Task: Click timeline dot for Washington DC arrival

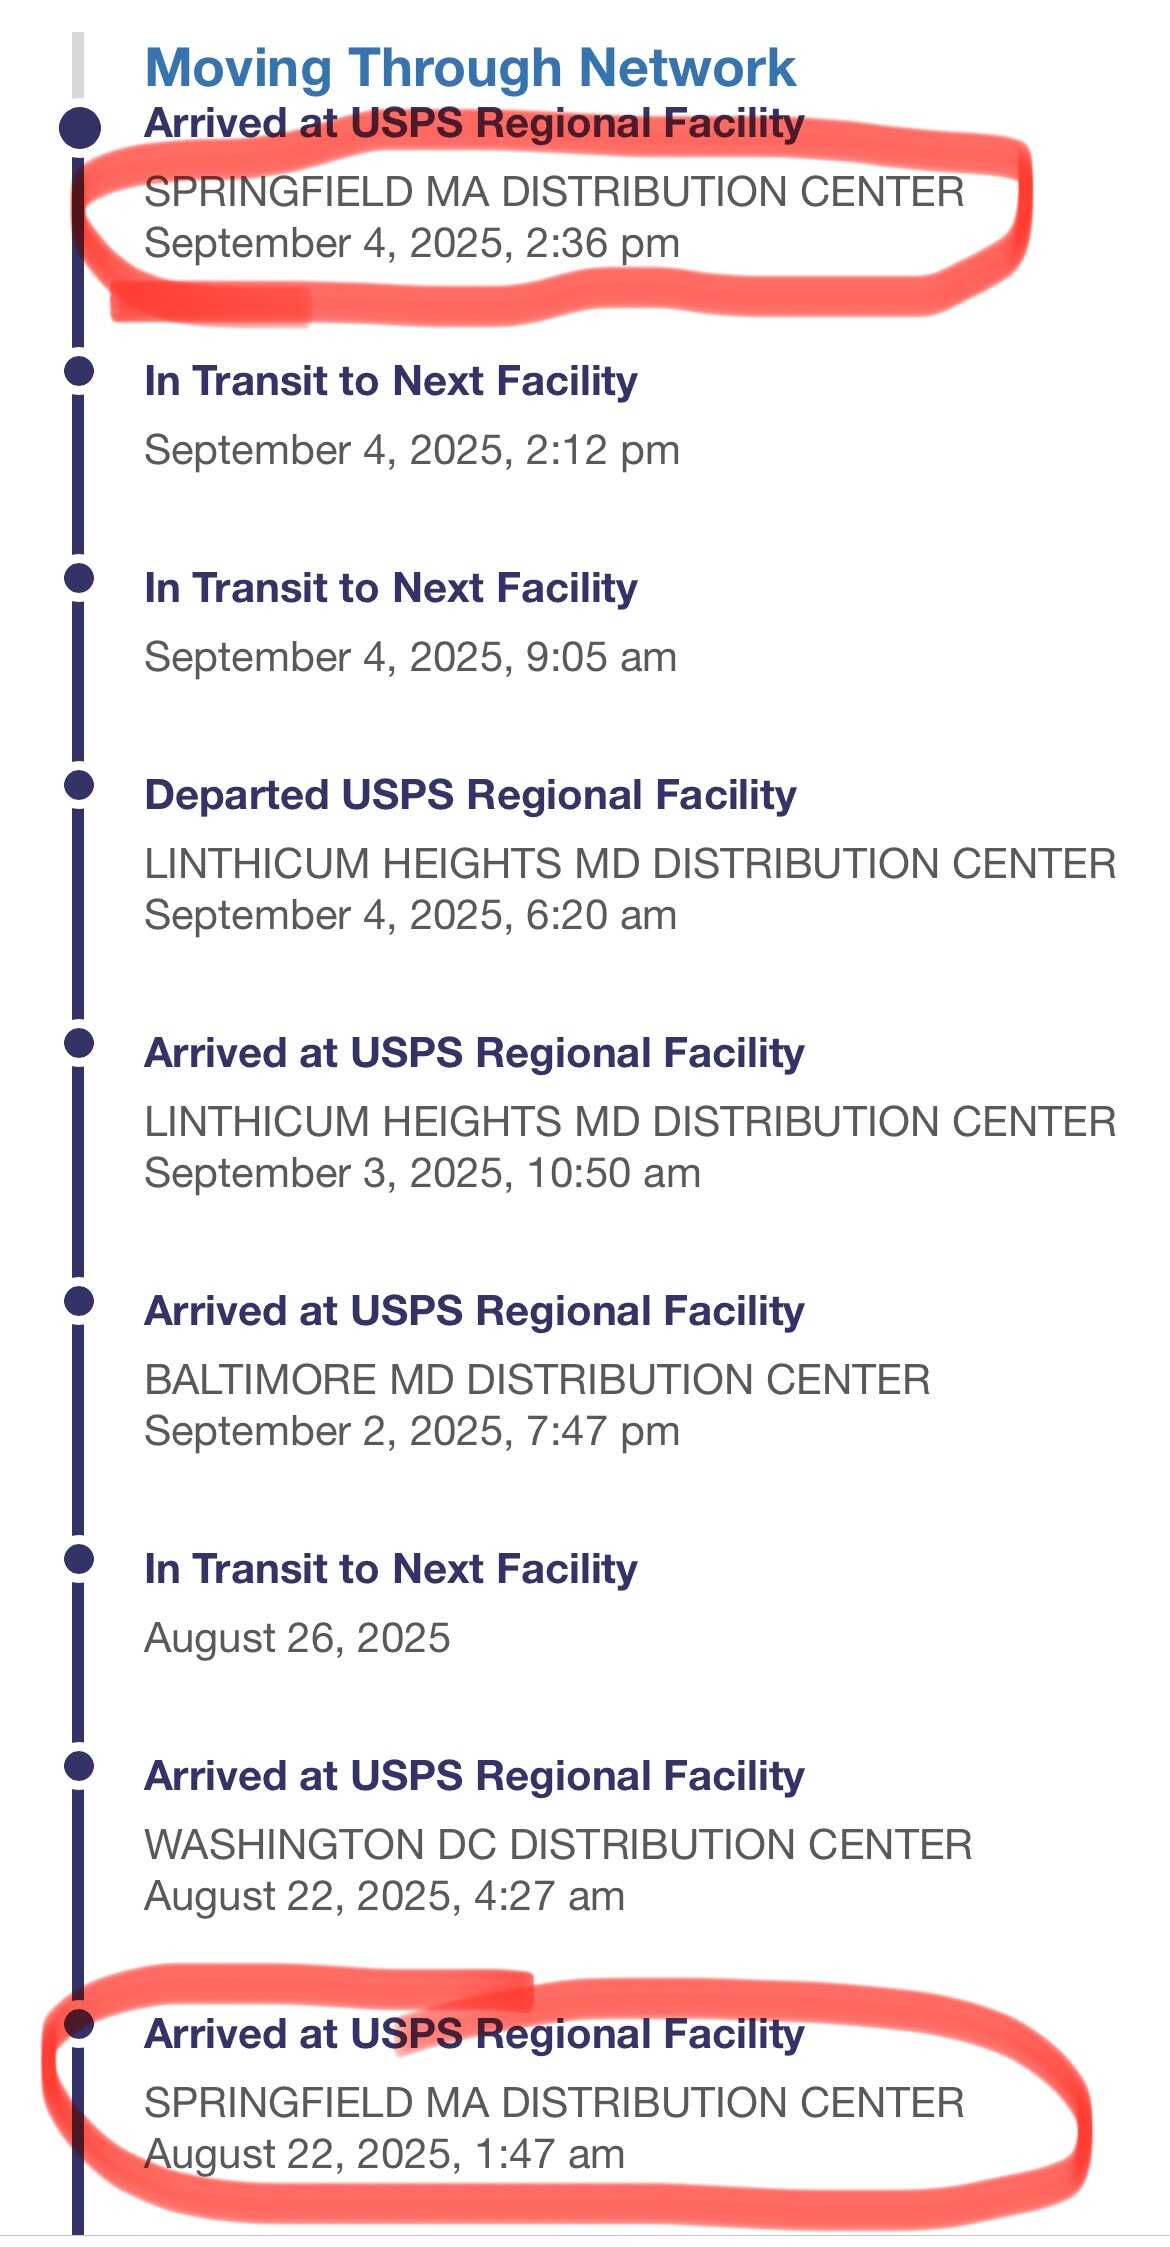Action: click(x=79, y=1766)
